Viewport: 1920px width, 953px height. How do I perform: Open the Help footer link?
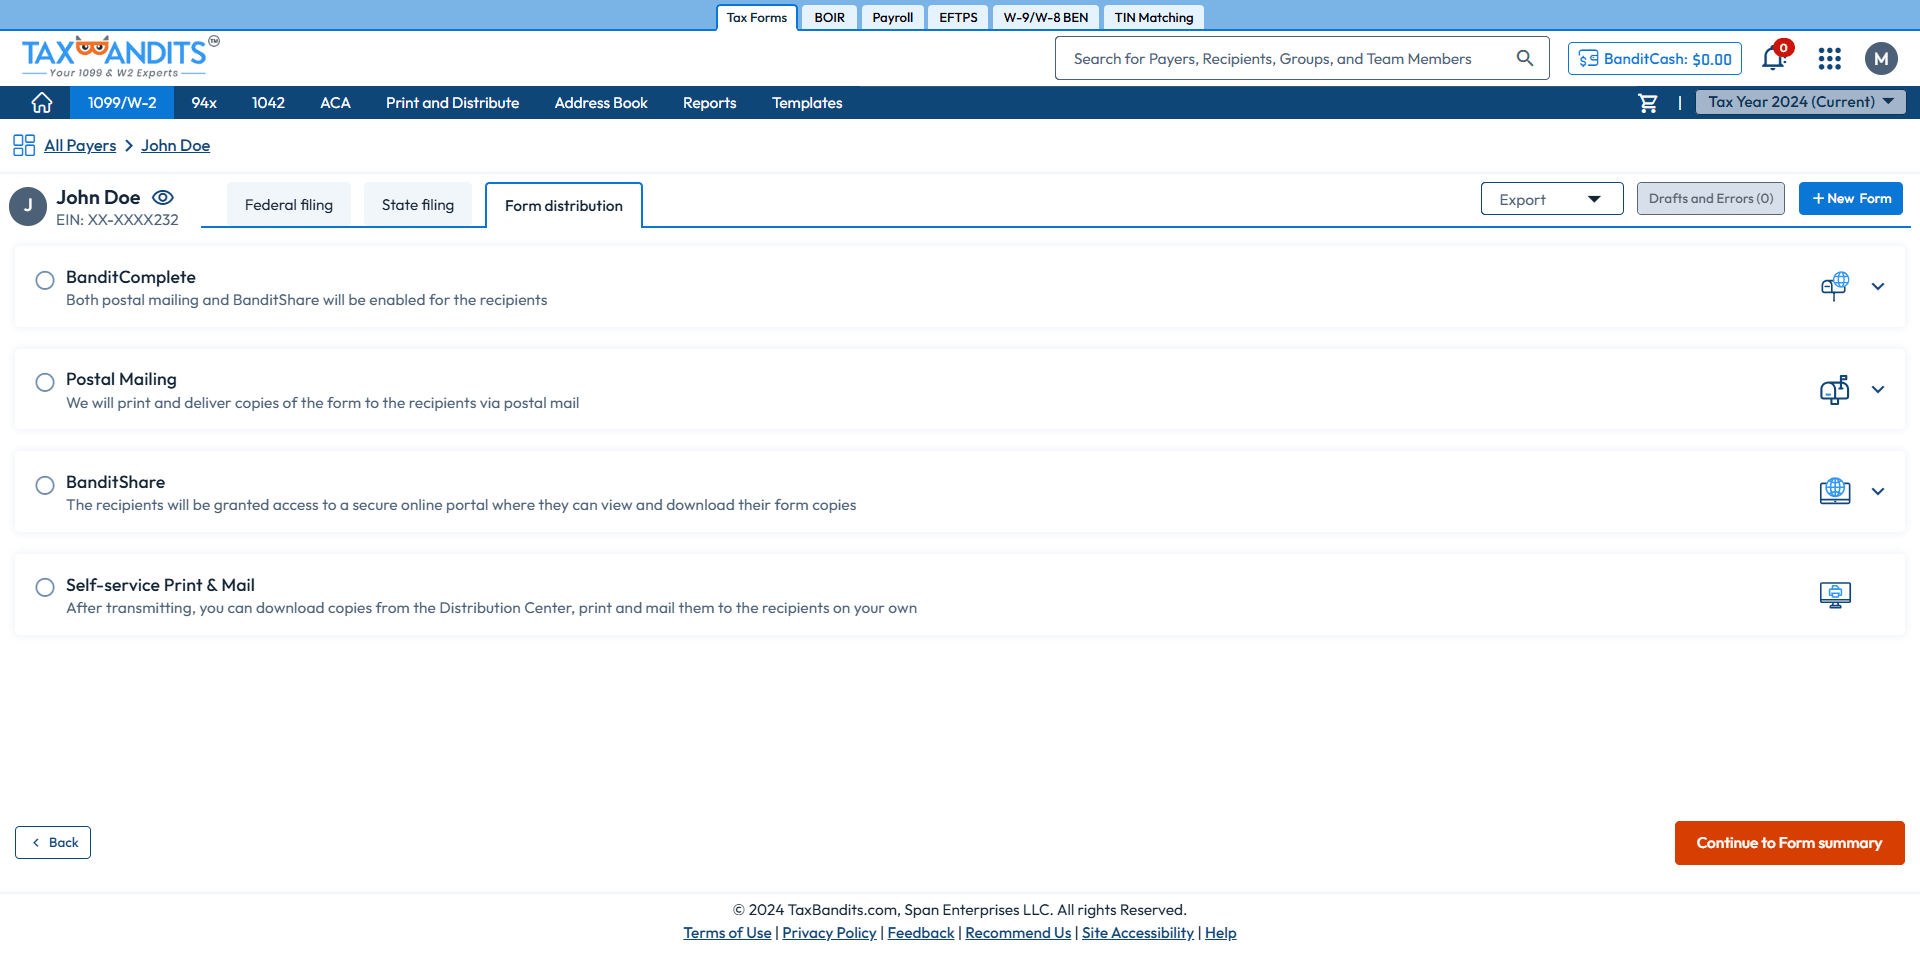1221,933
